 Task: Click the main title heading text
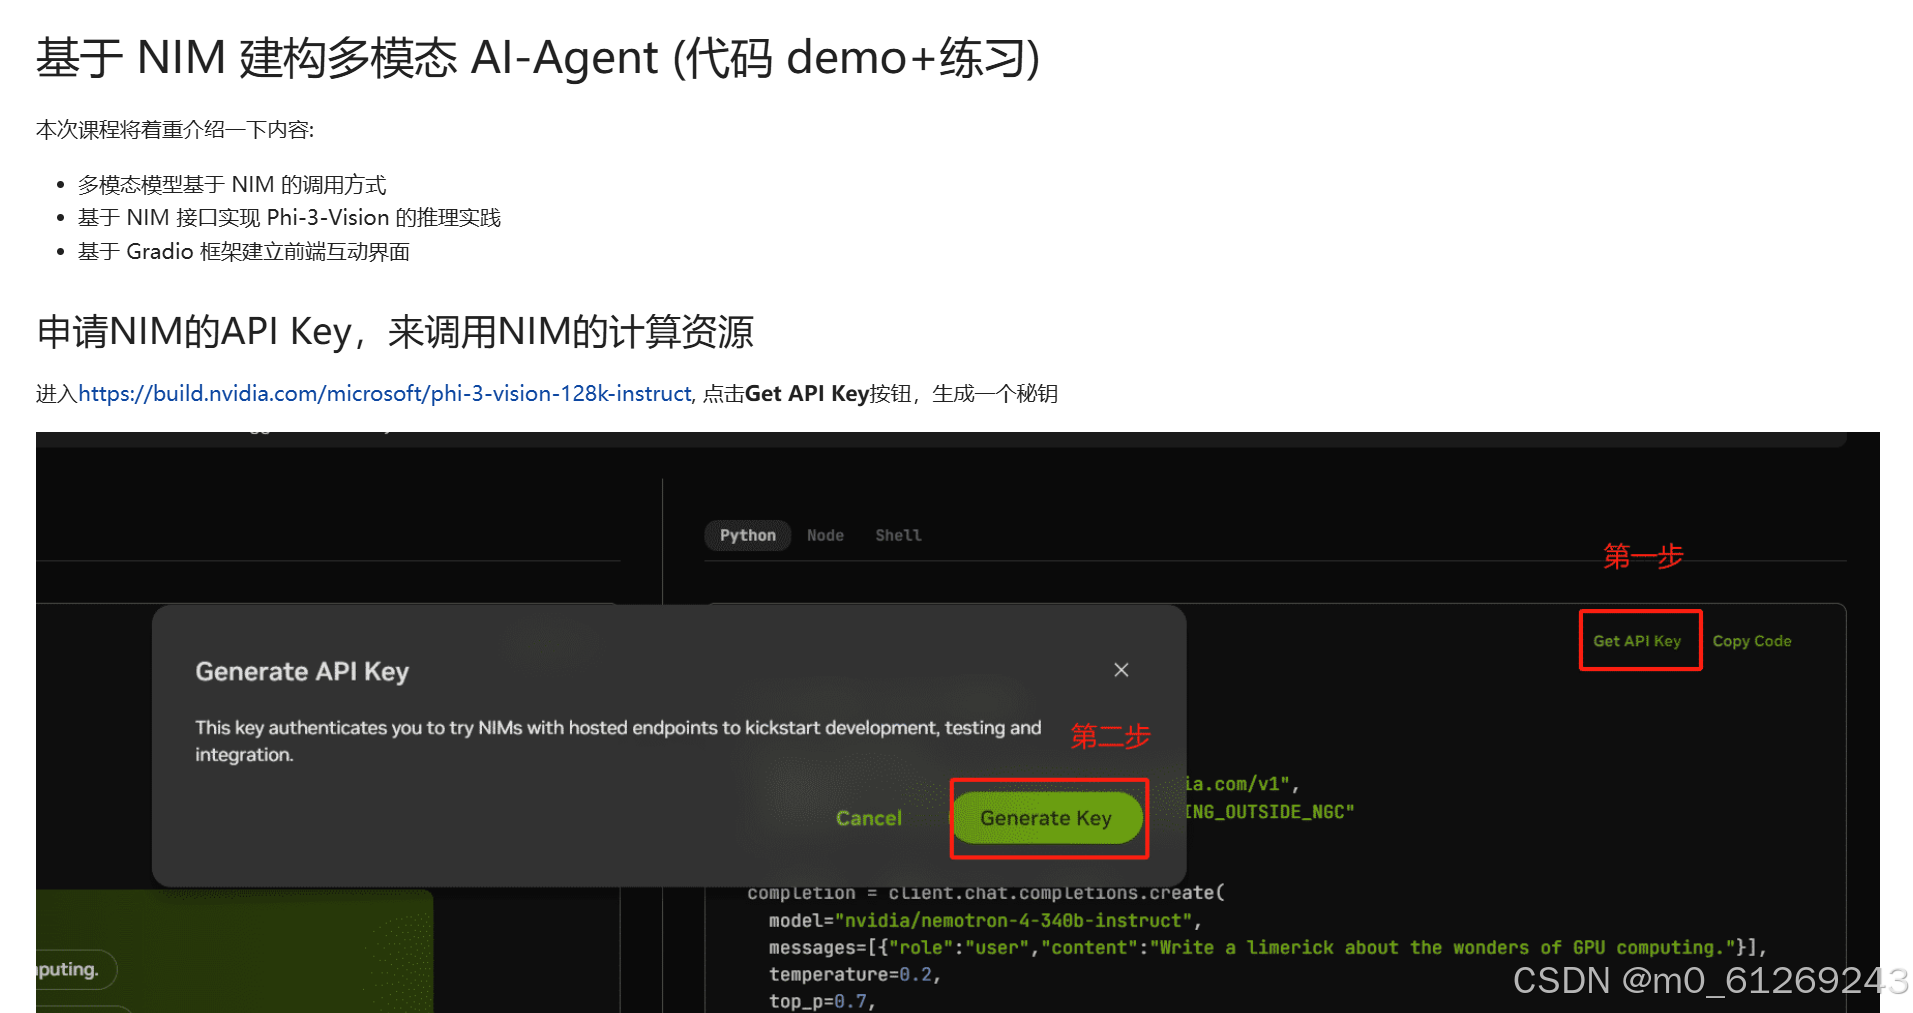[x=538, y=58]
